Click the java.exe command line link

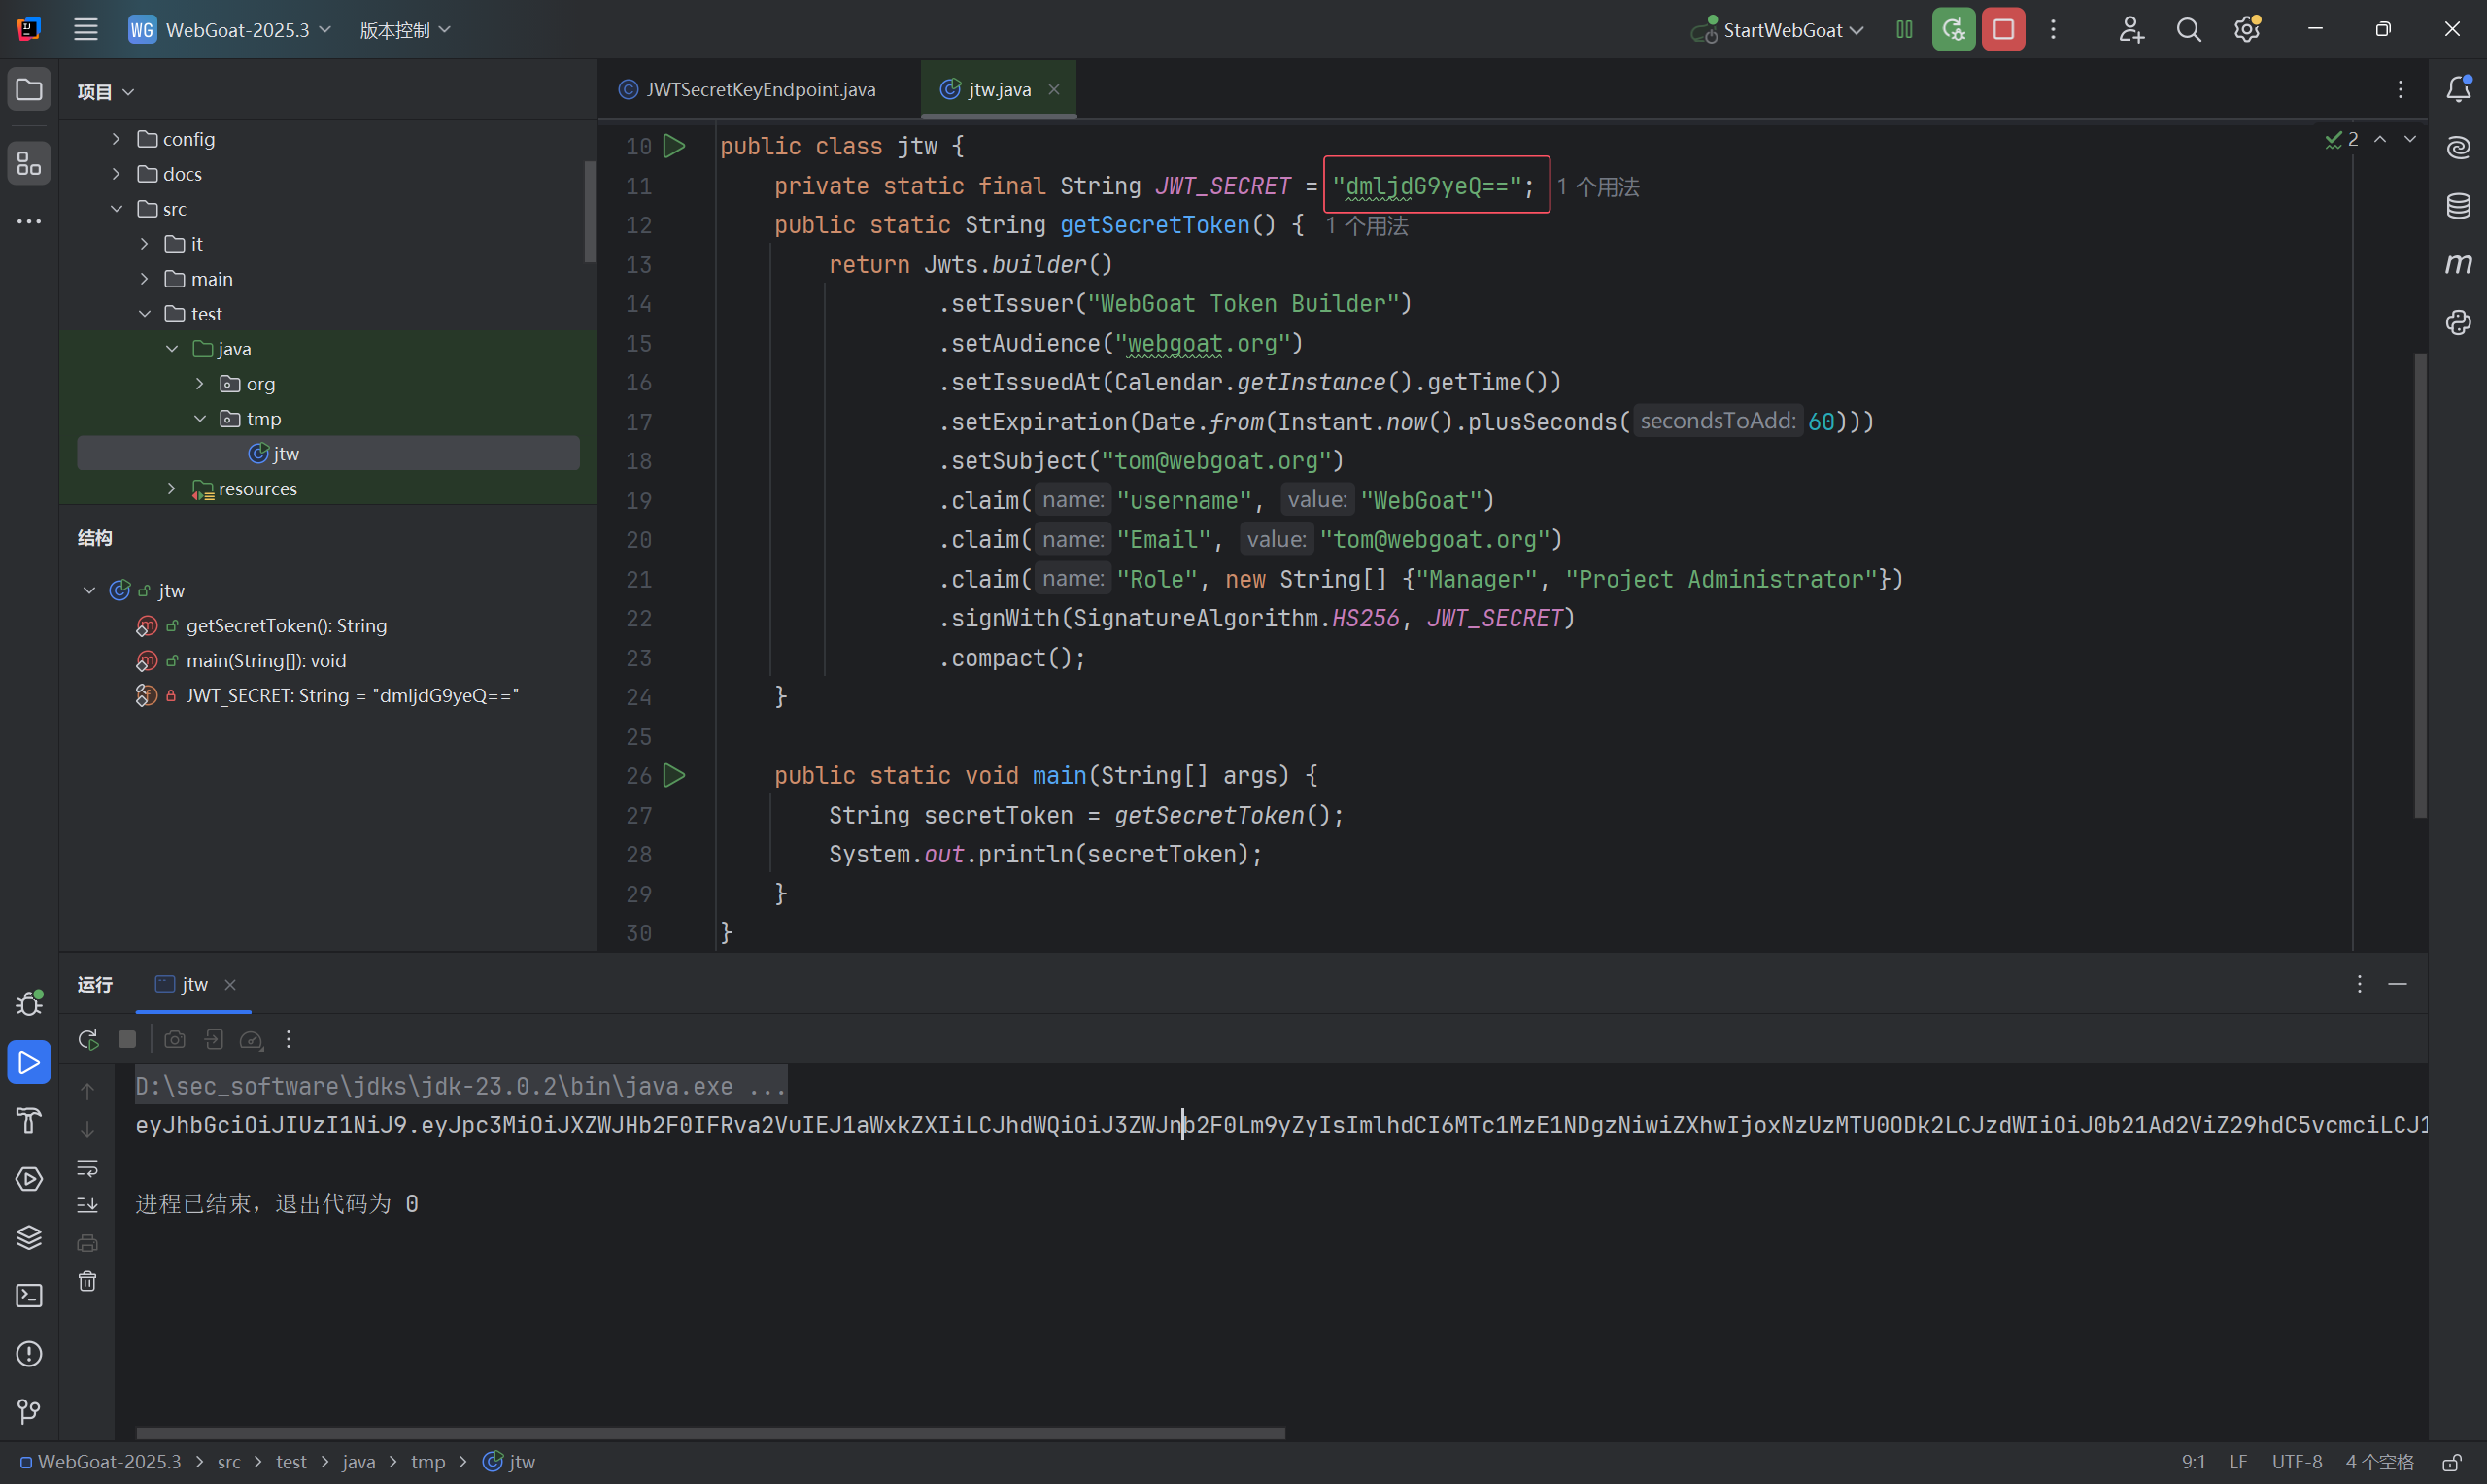tap(461, 1086)
